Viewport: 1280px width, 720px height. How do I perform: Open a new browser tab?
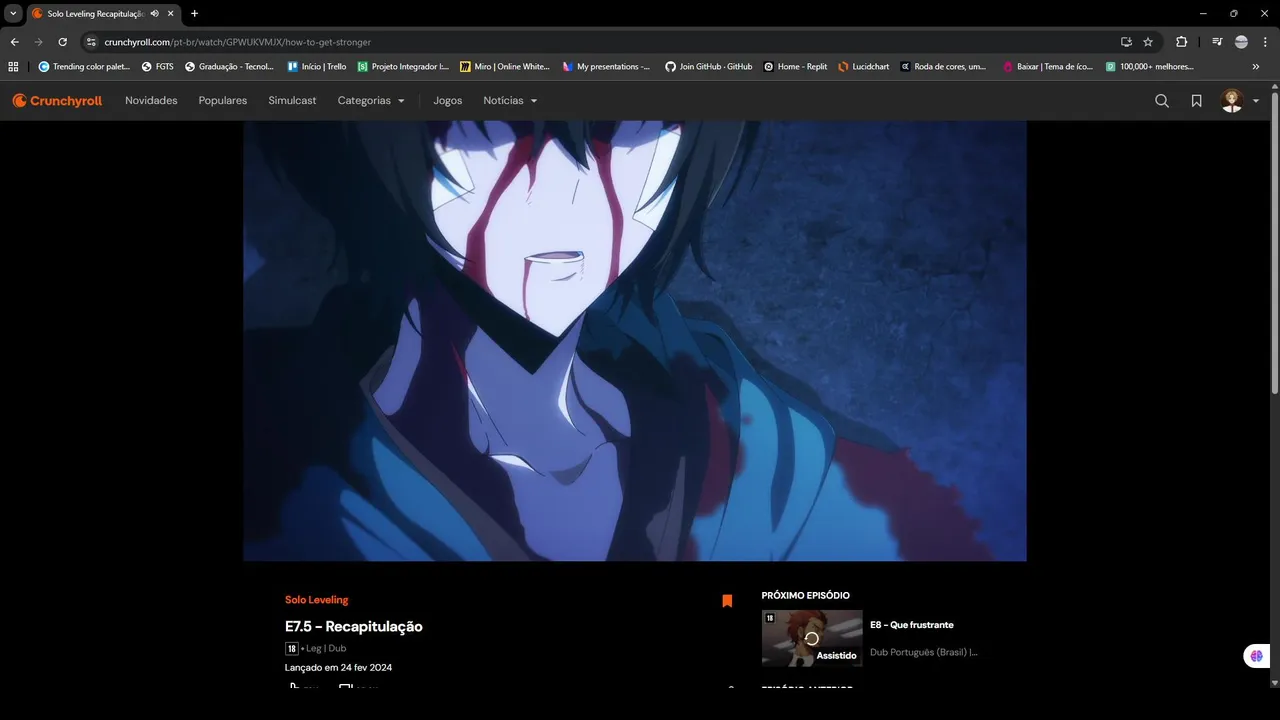(x=194, y=13)
